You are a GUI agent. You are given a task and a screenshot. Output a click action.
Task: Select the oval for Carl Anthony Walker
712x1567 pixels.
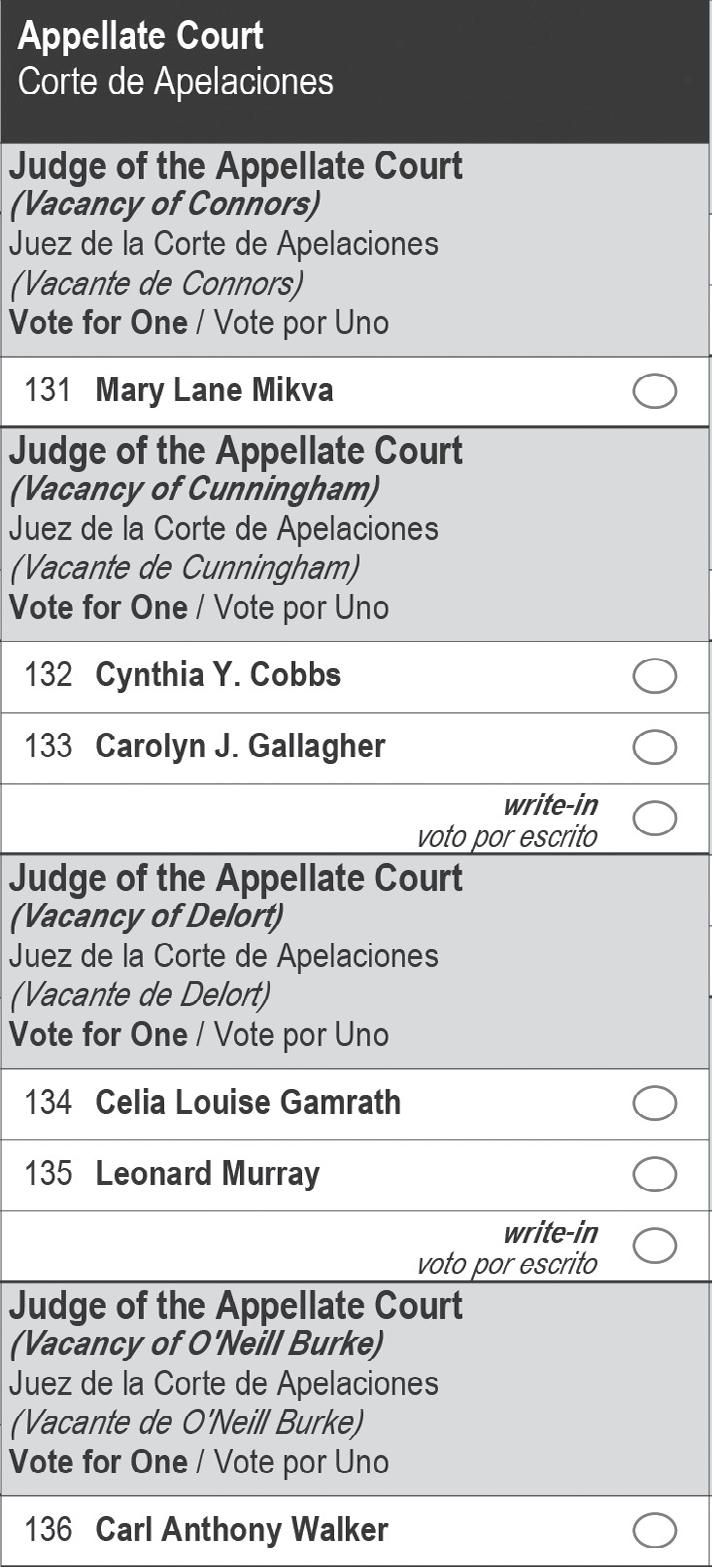click(655, 1531)
